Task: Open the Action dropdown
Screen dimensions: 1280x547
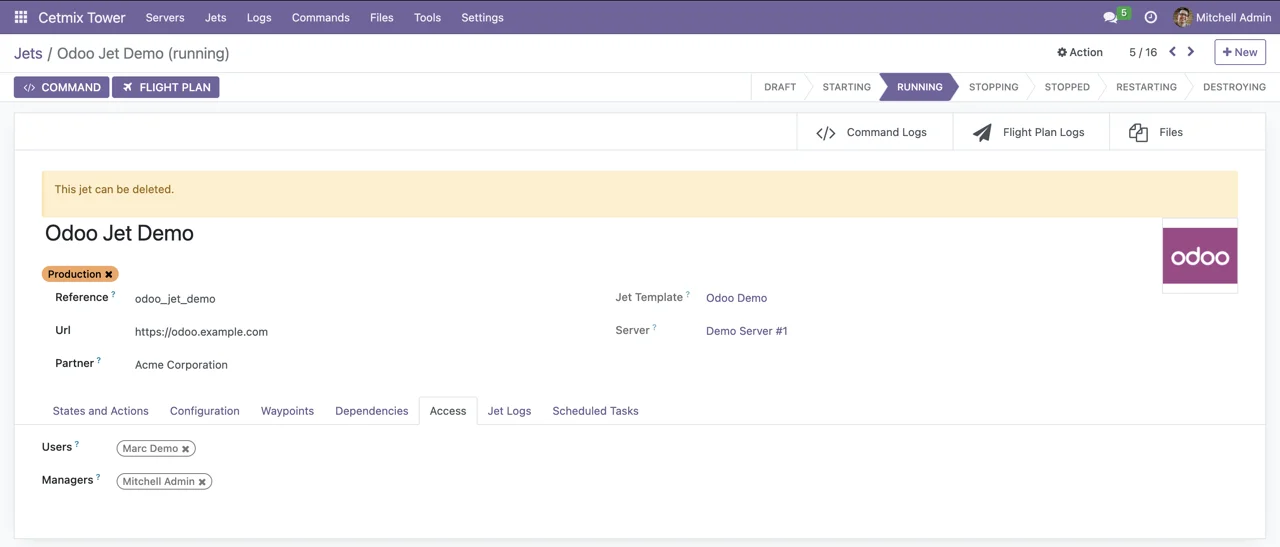Action: tap(1080, 52)
